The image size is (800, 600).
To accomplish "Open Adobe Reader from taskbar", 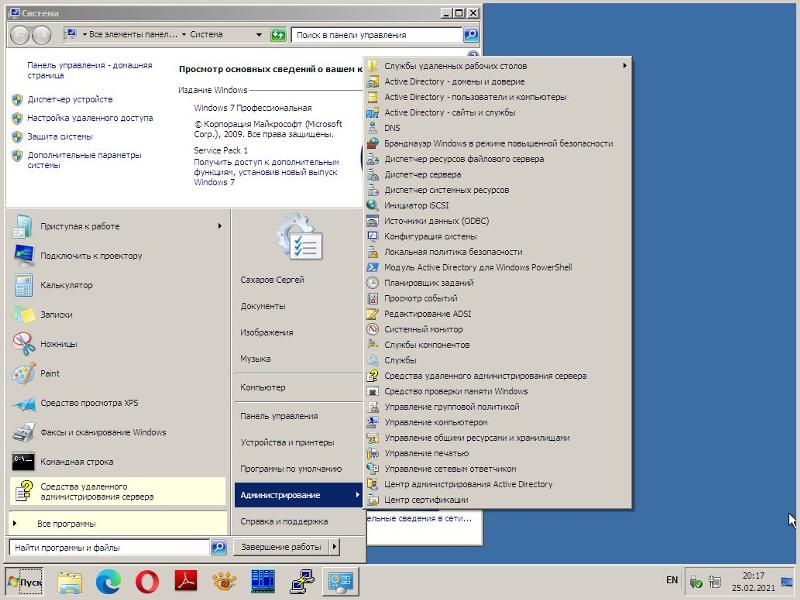I will (186, 582).
